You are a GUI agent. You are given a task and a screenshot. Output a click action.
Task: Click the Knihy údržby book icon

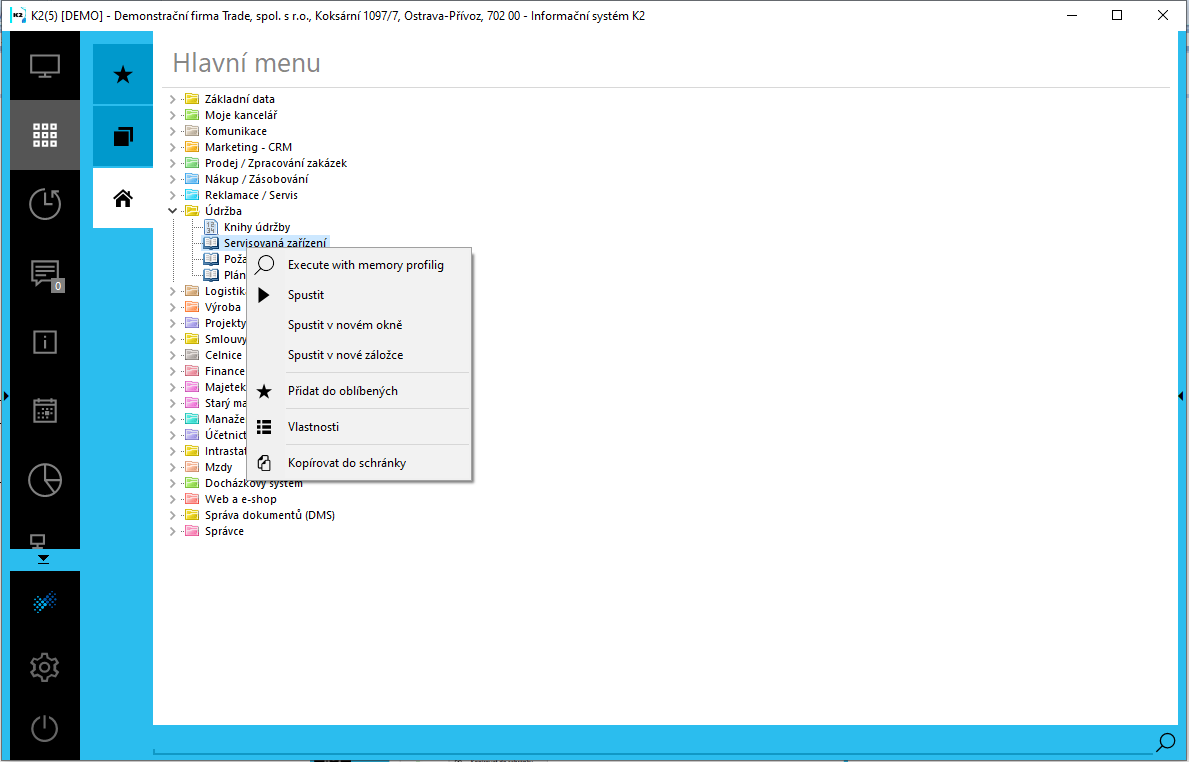[212, 227]
